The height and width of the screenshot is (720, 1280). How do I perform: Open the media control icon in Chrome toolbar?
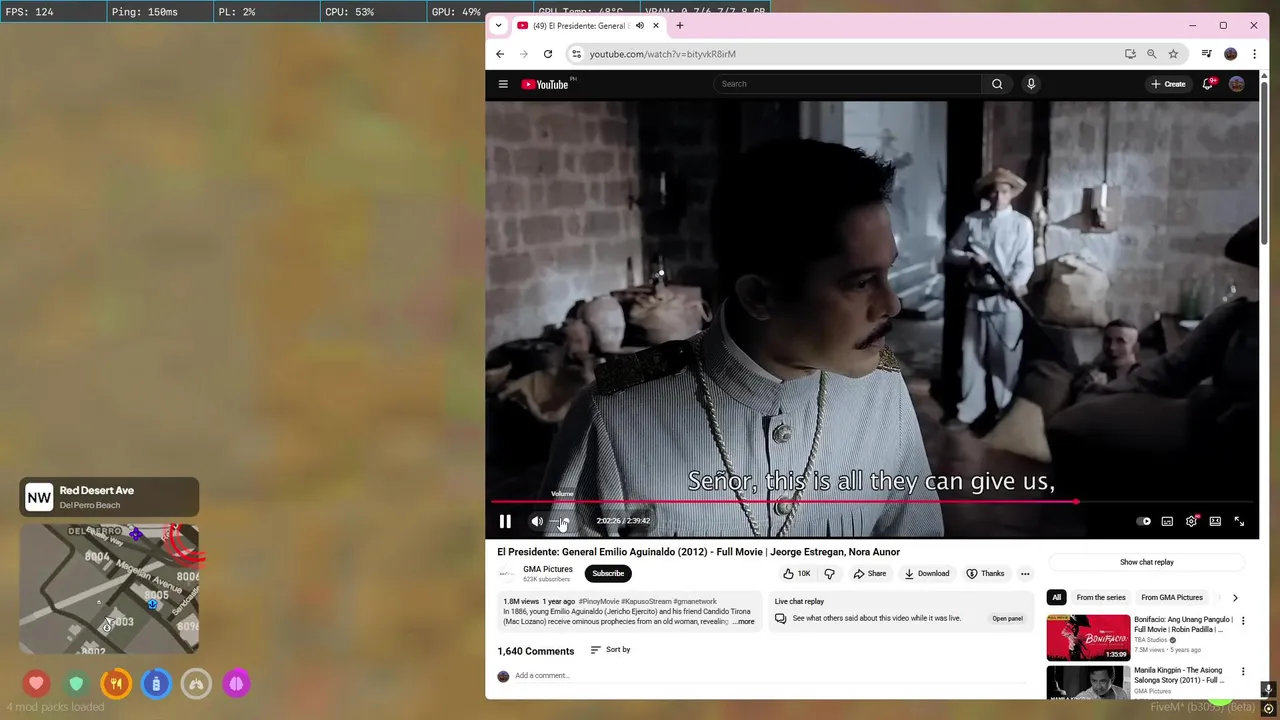coord(1207,54)
